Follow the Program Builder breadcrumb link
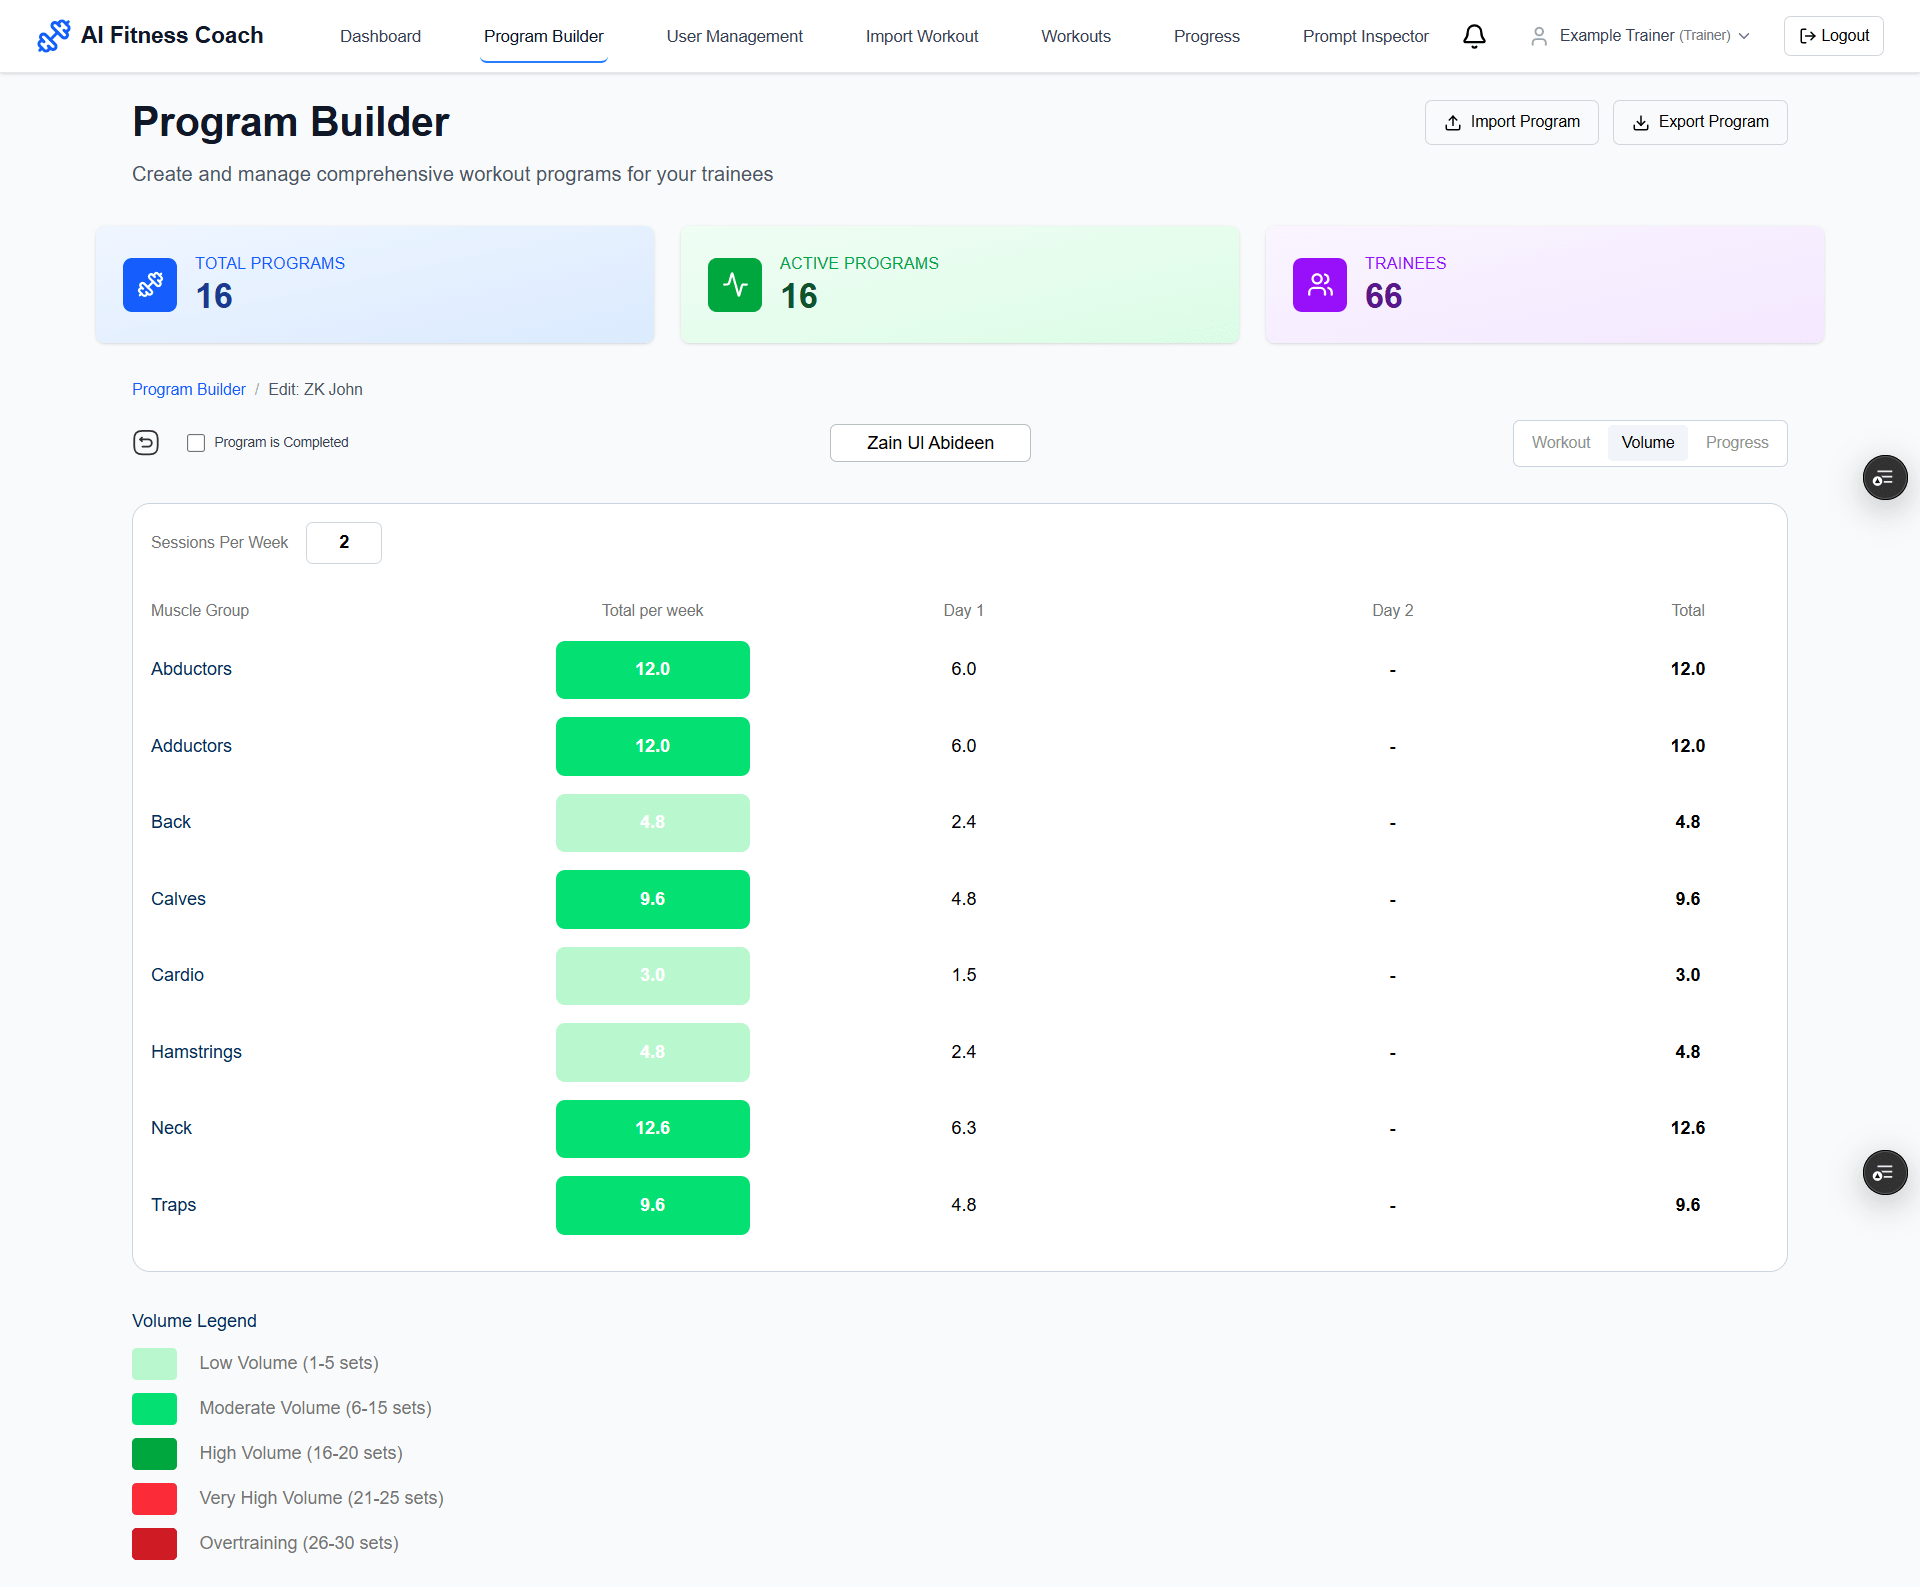This screenshot has height=1587, width=1920. click(188, 389)
